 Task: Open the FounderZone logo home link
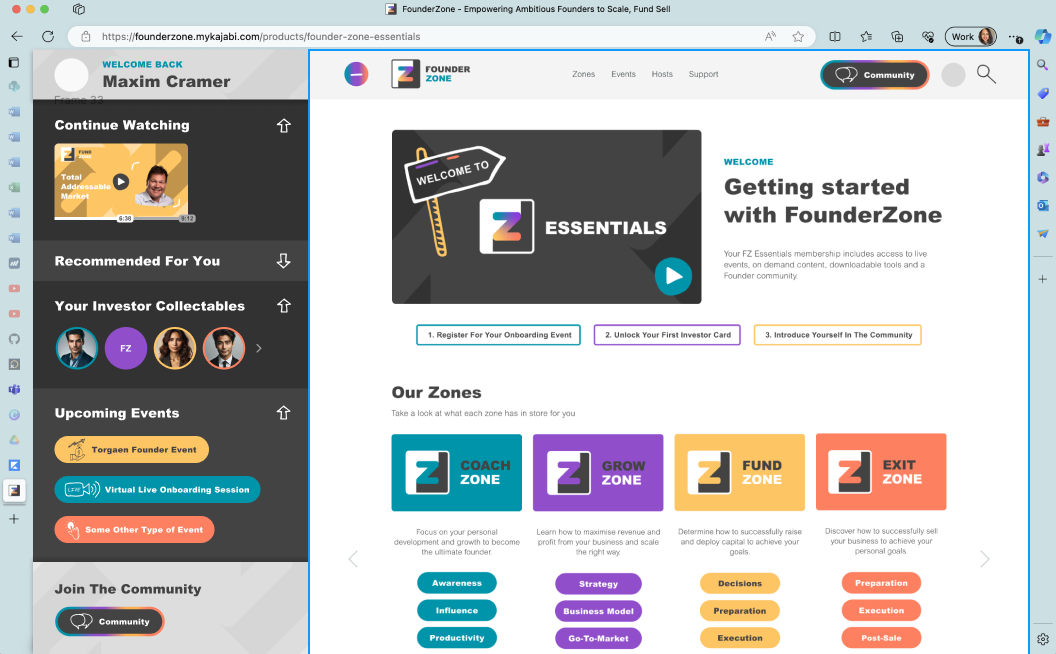pos(431,74)
